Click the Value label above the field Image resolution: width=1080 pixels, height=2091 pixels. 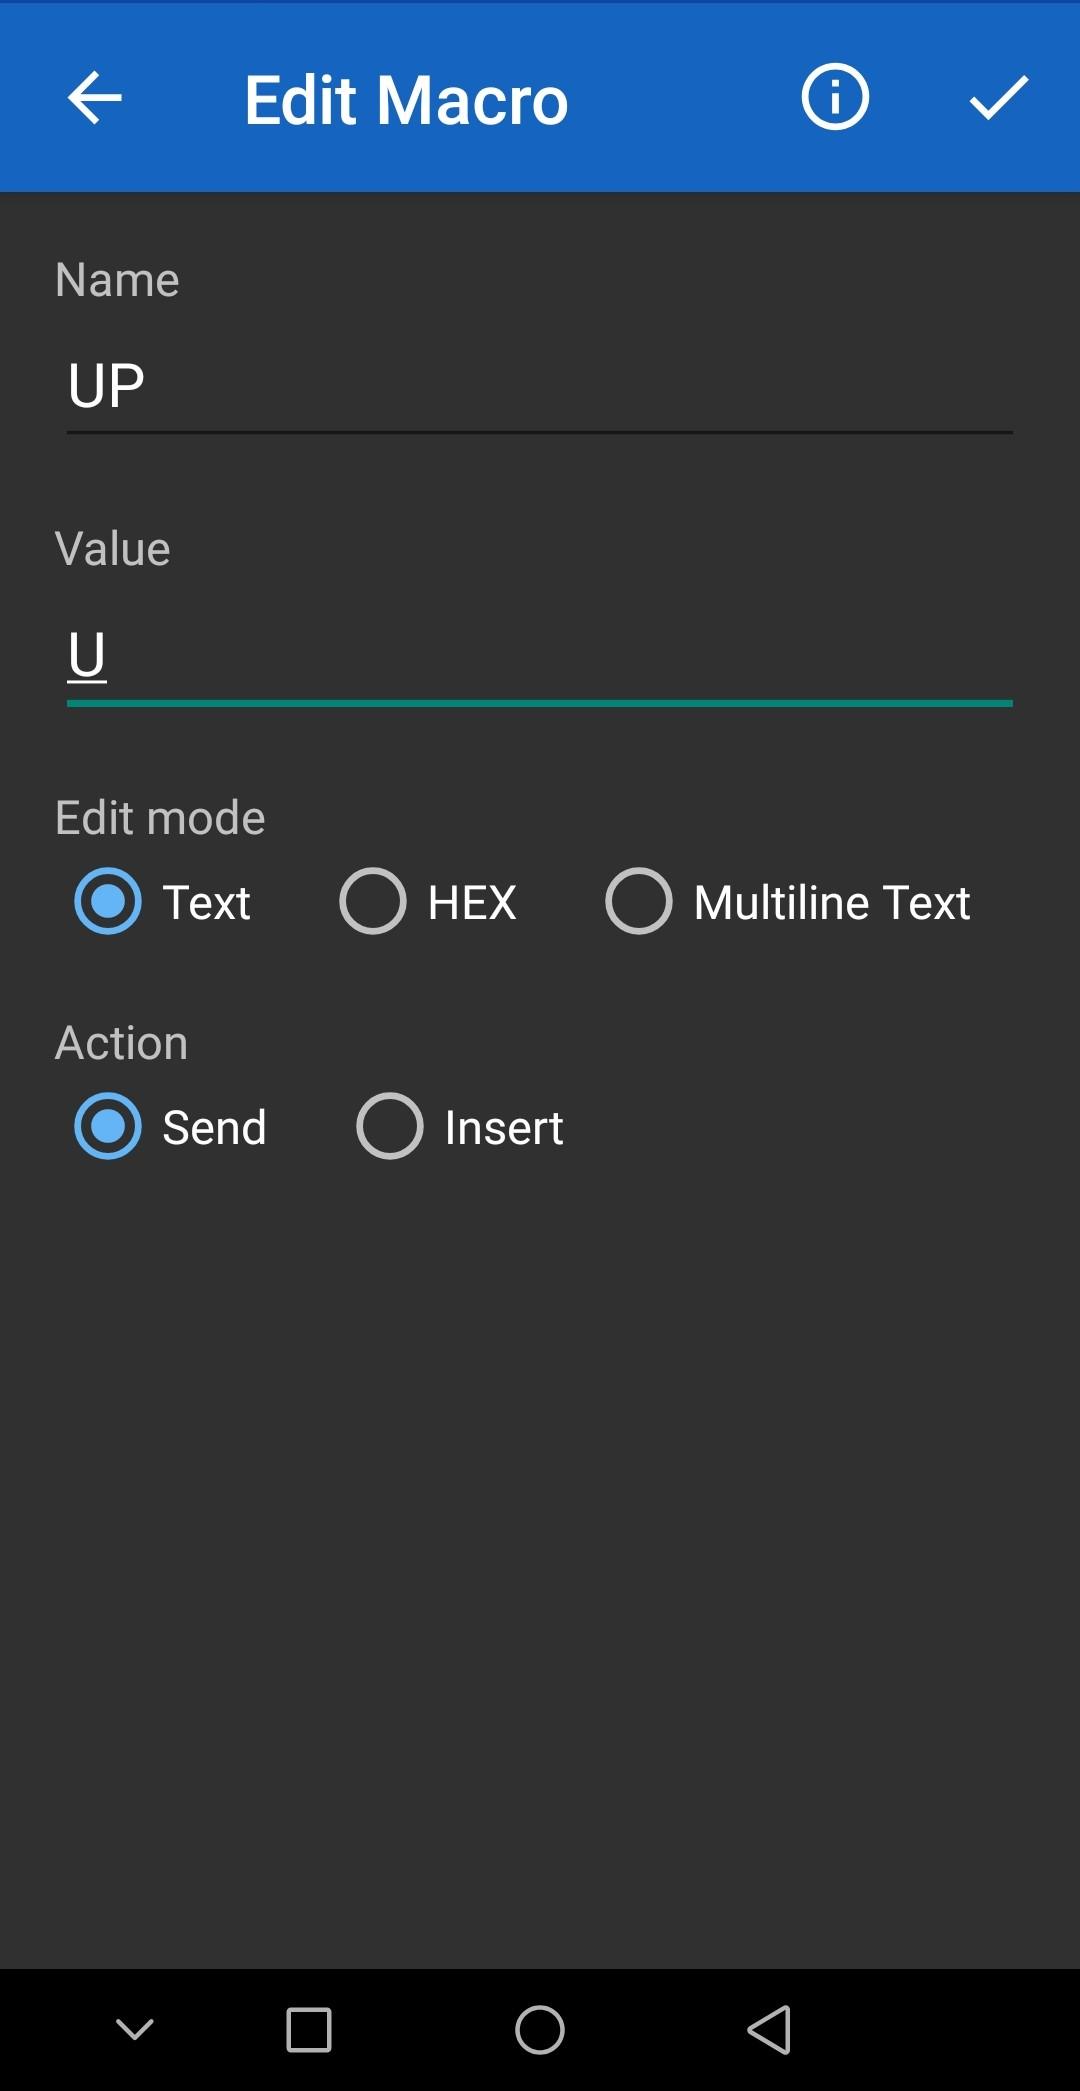point(113,547)
